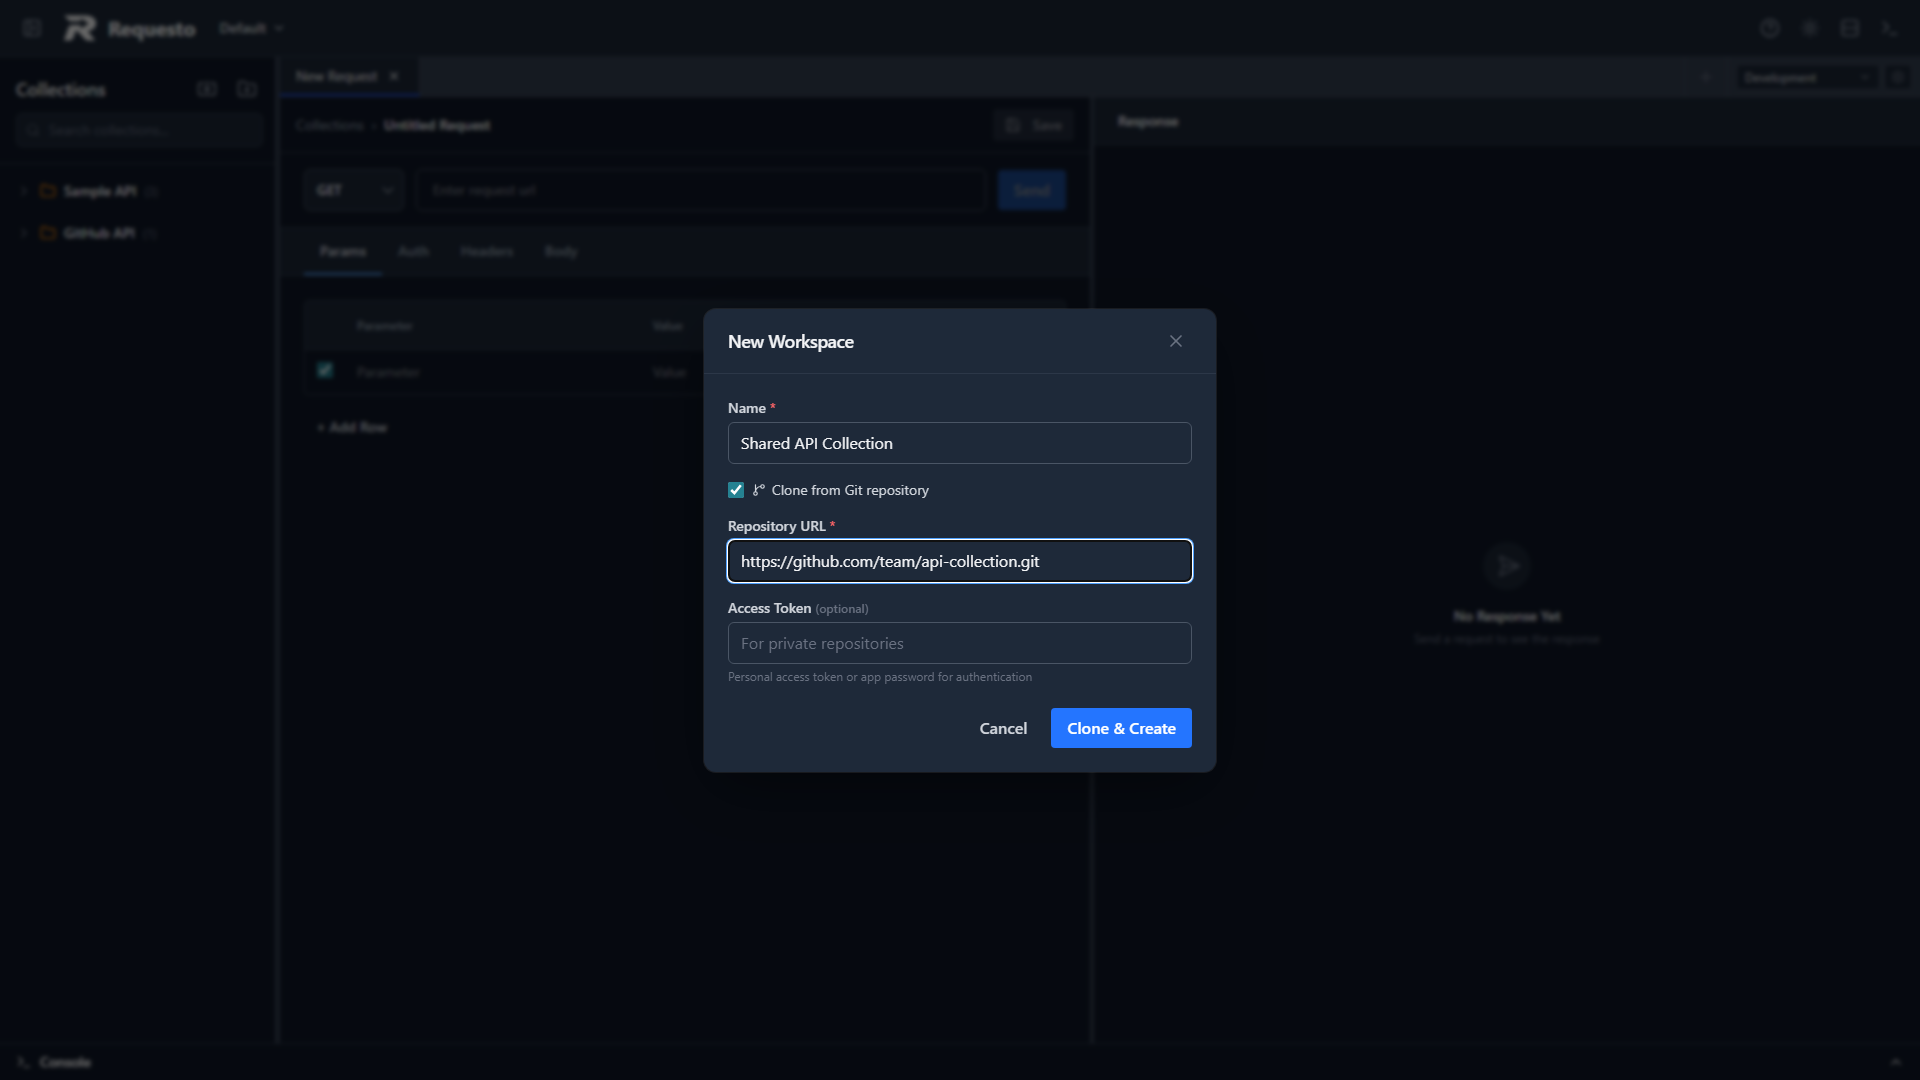Screen dimensions: 1920x1080
Task: Open the GET method dropdown
Action: click(x=354, y=189)
